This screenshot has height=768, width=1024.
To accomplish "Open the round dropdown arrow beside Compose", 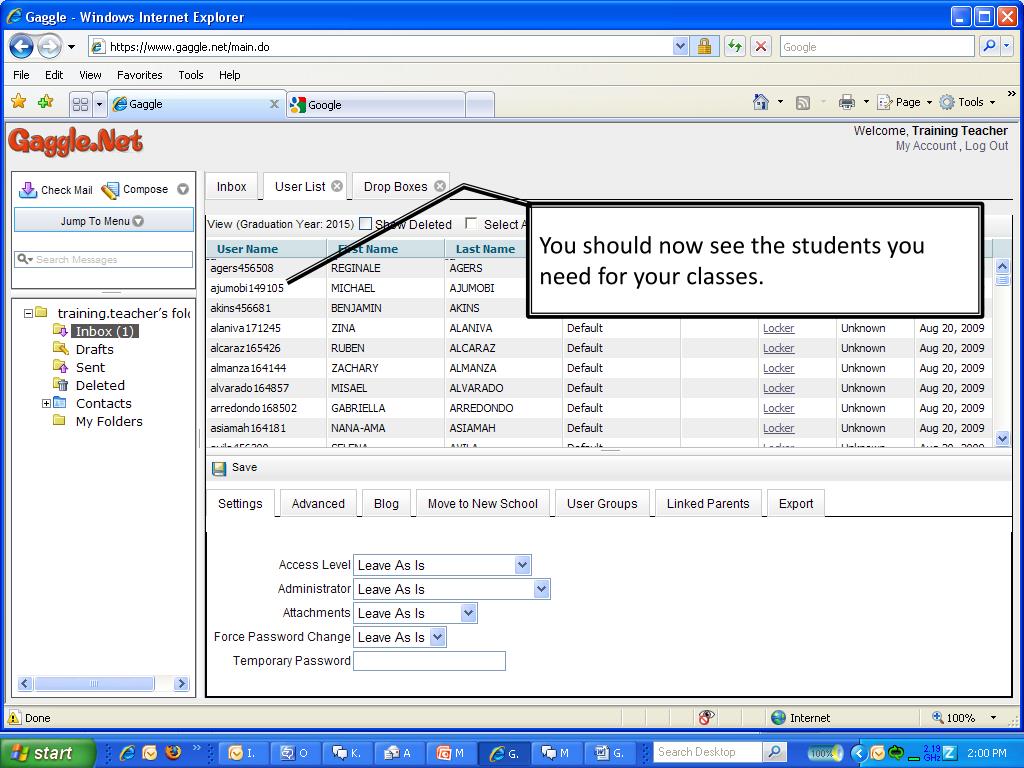I will 183,189.
